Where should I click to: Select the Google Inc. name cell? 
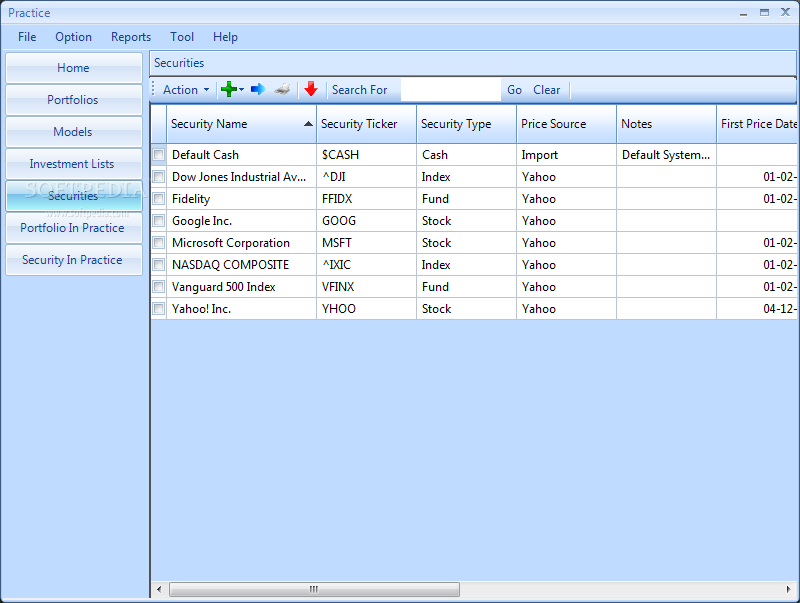pyautogui.click(x=241, y=220)
